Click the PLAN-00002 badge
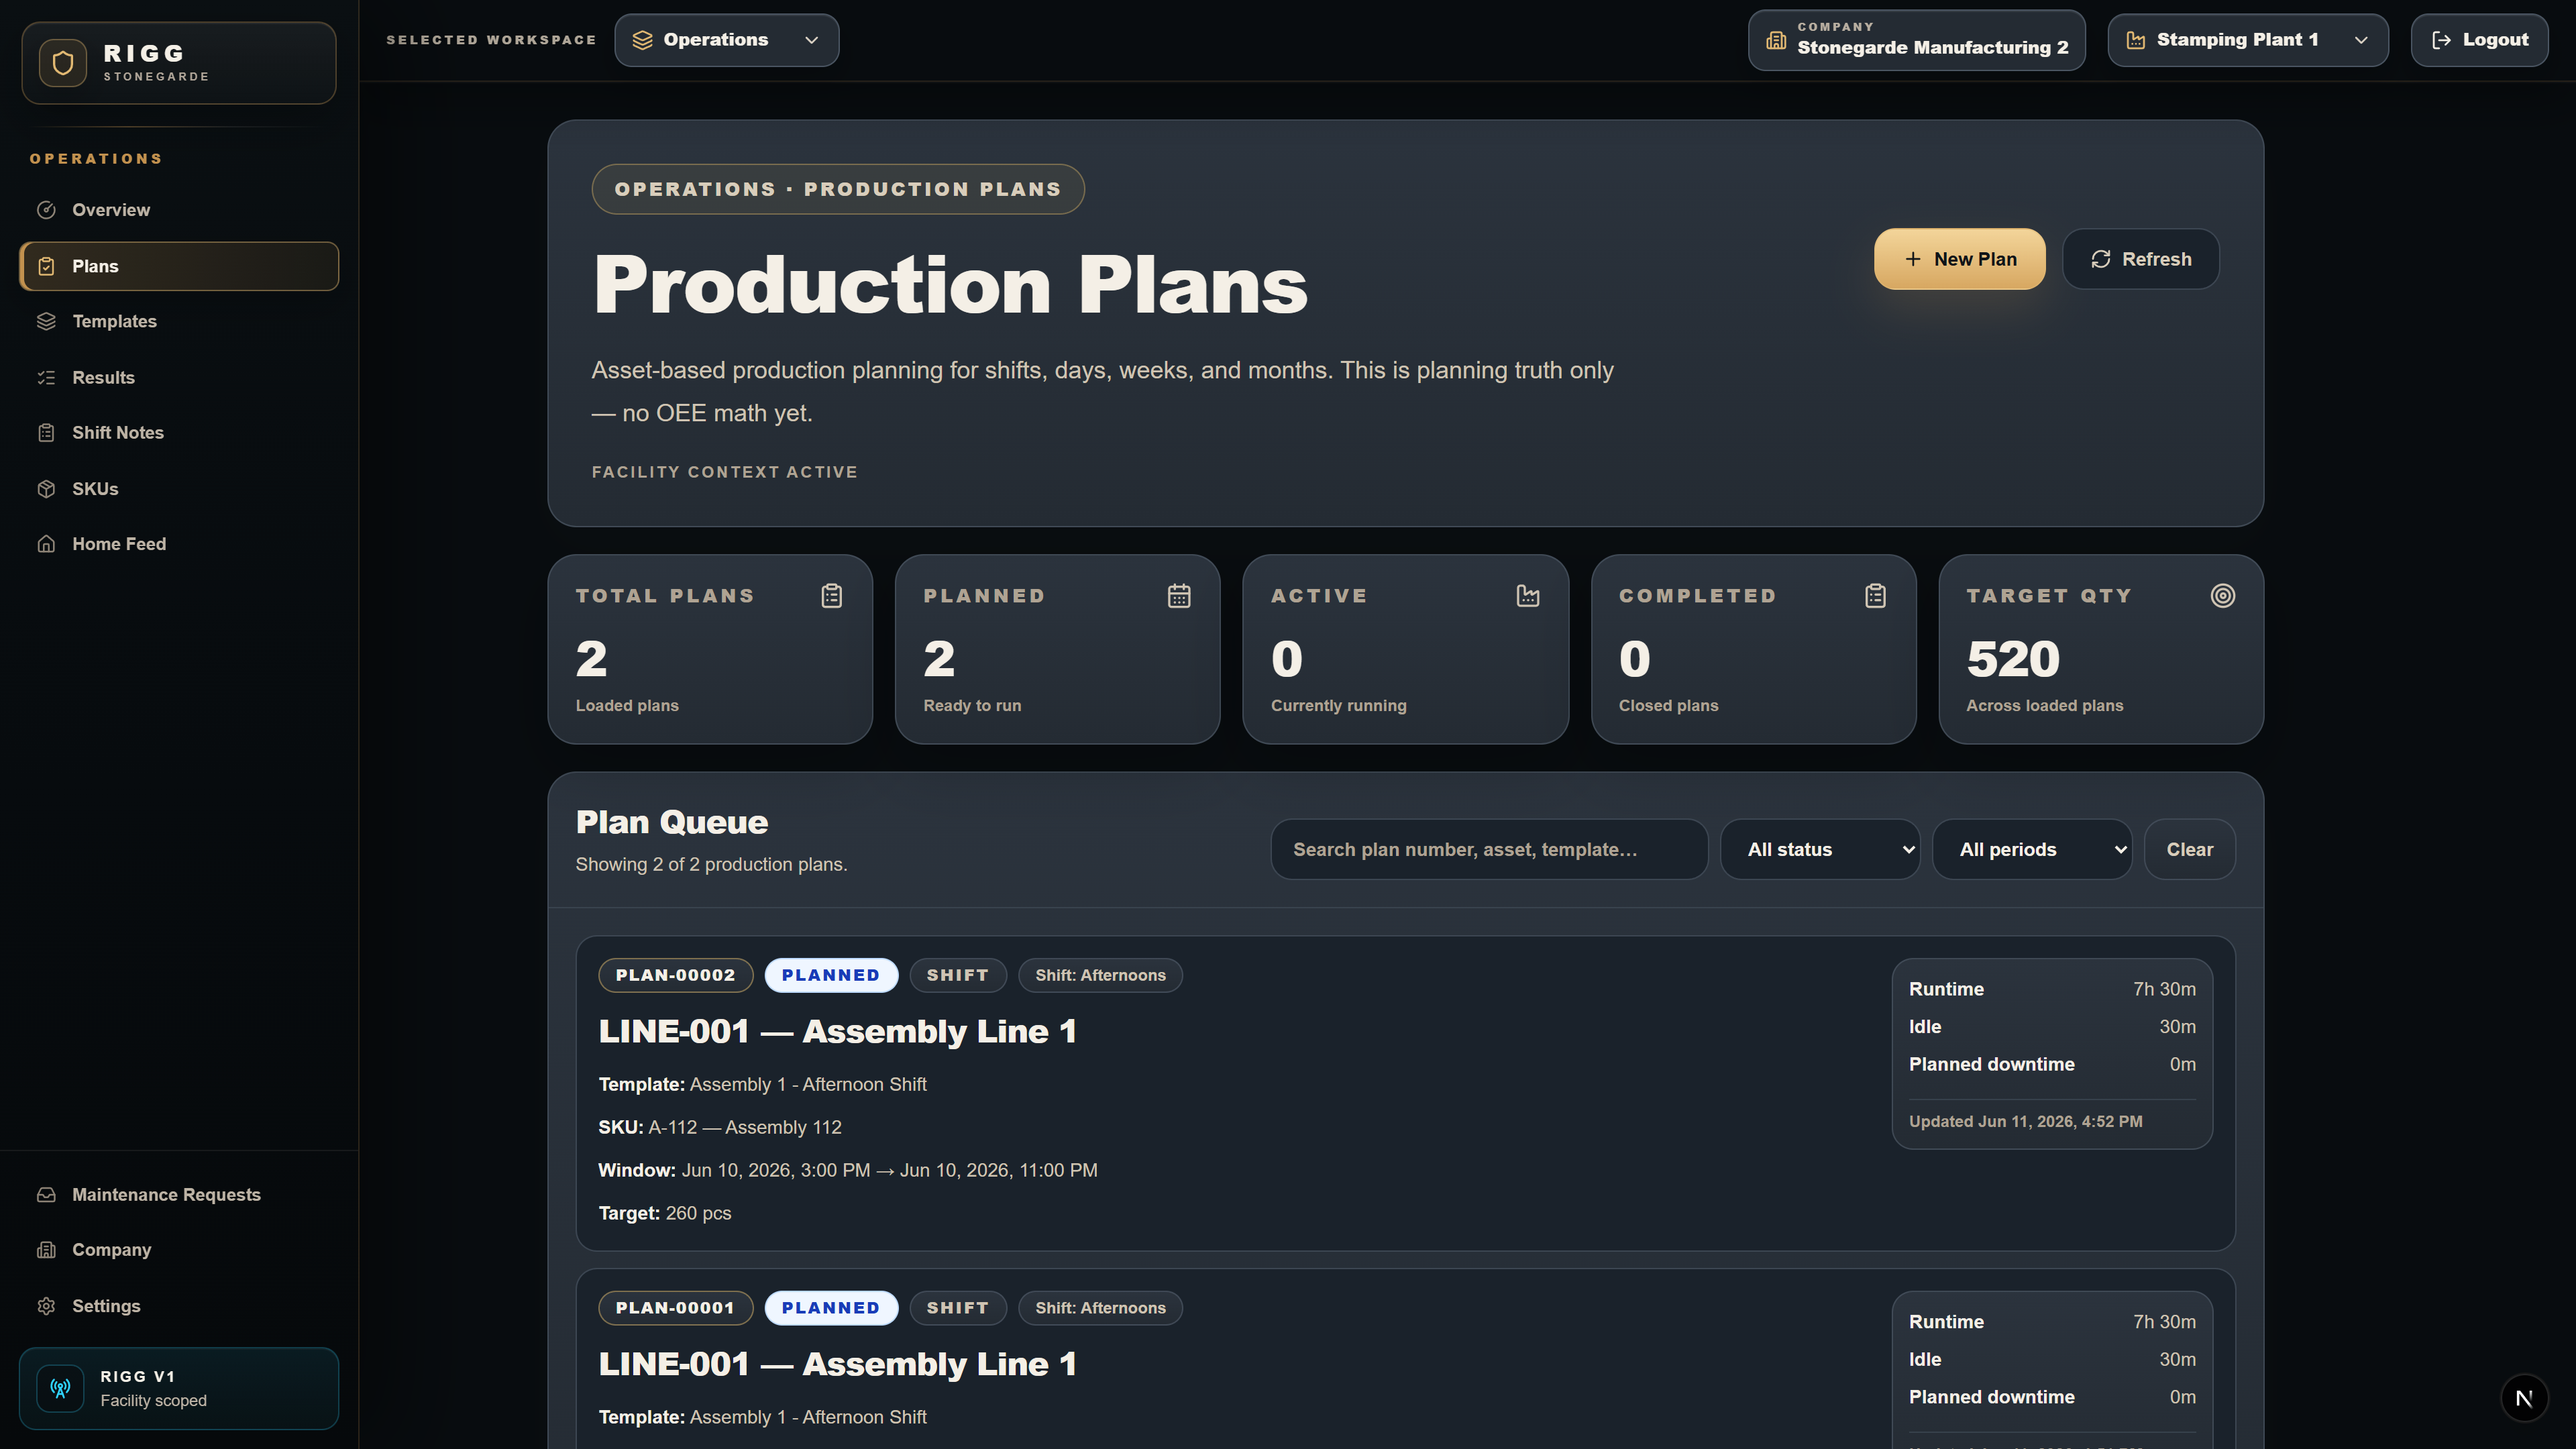The image size is (2576, 1449). (x=675, y=975)
